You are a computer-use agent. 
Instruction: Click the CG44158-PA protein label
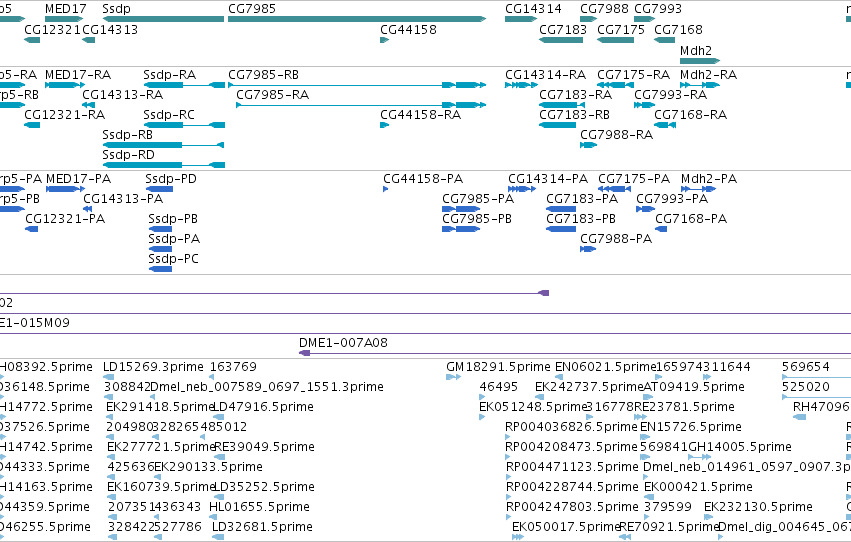point(423,179)
